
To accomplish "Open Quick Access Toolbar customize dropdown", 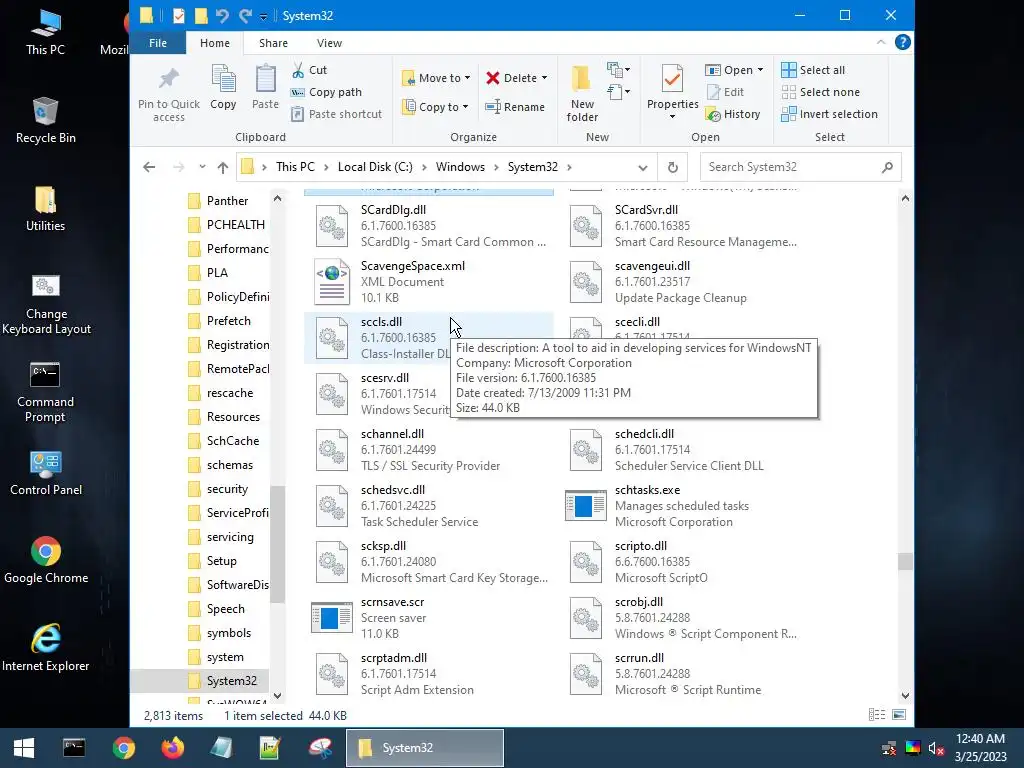I will pos(263,16).
